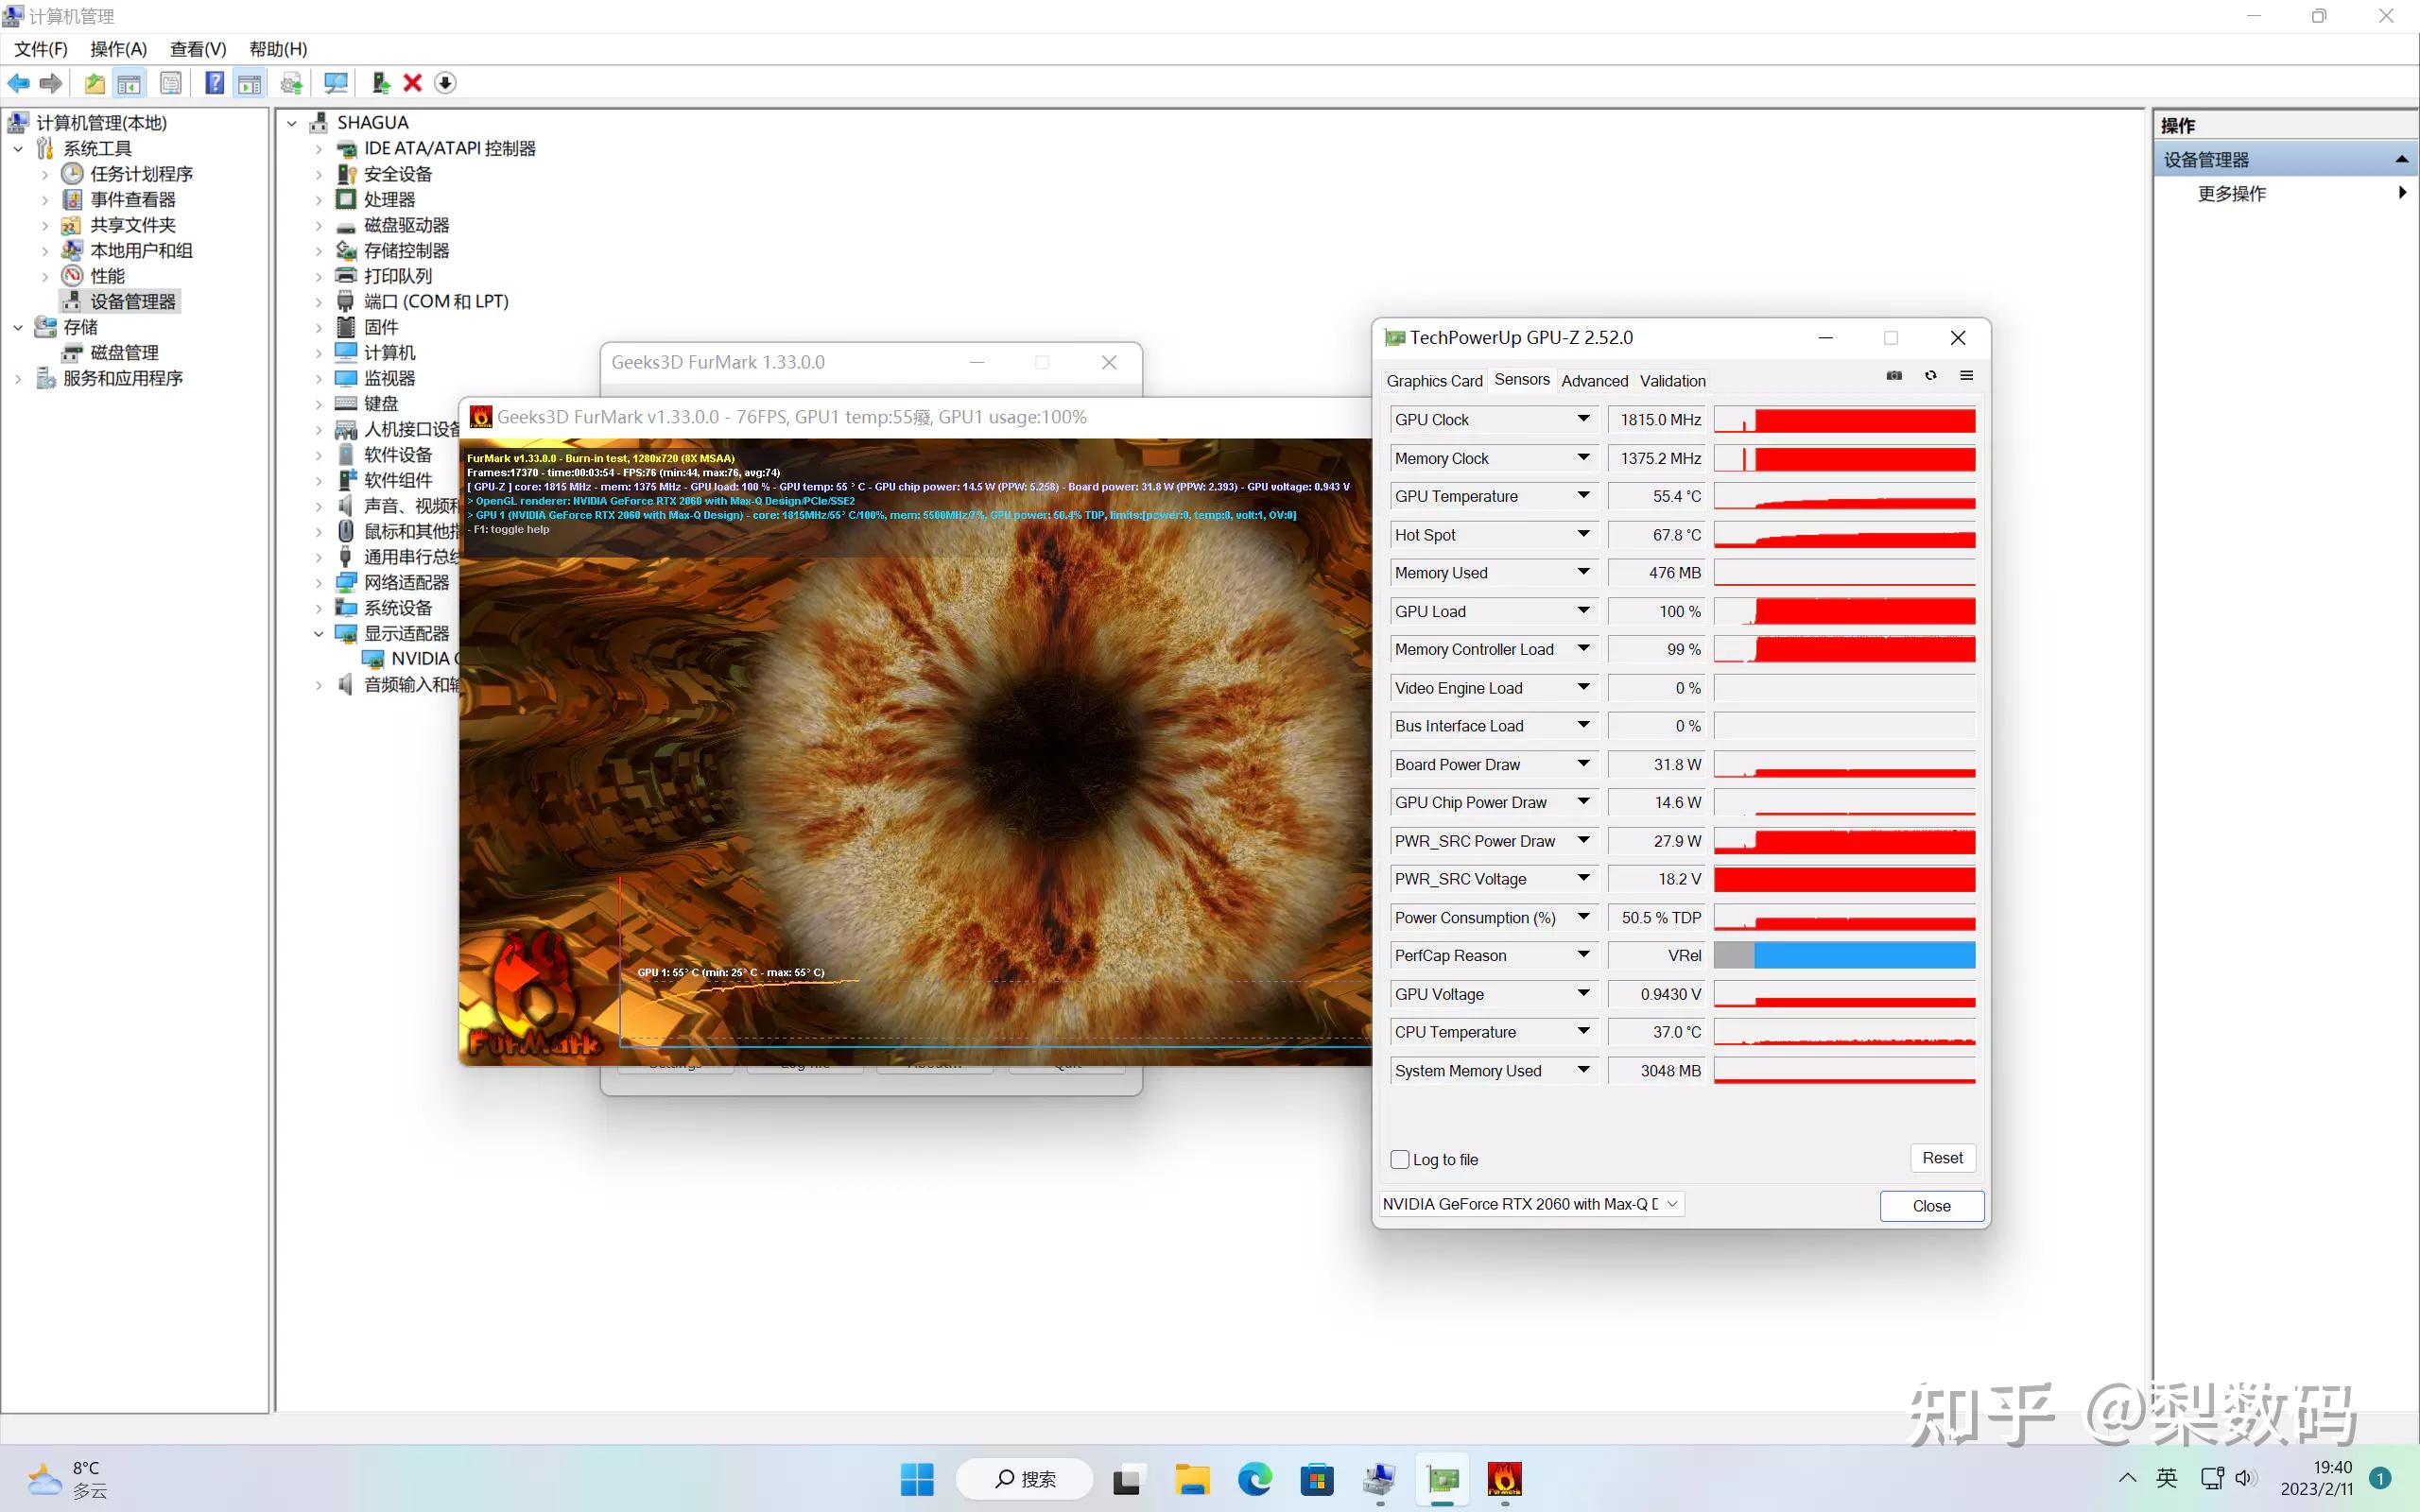Select 打印队列 device category
The width and height of the screenshot is (2420, 1512).
(397, 276)
